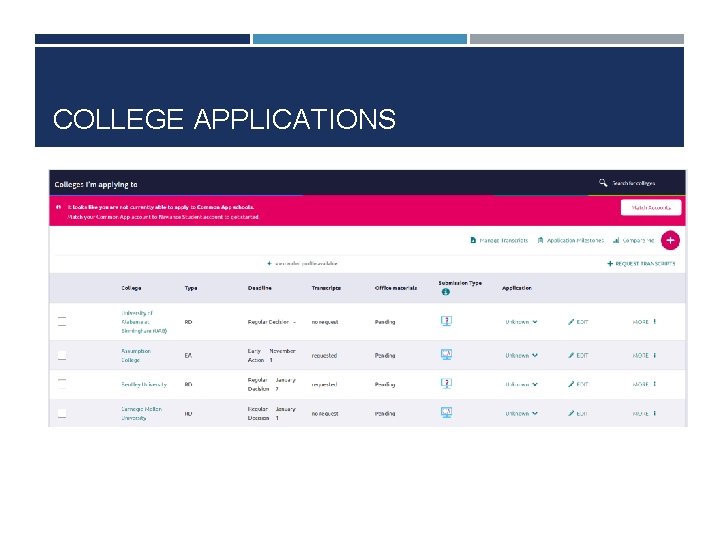720x540 pixels.
Task: Click 'requested' transcript status for Assumption College
Action: pos(324,355)
